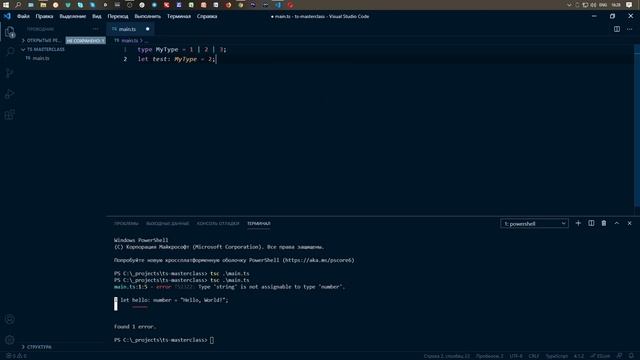Expand the Открытые редакторы section
The image size is (640, 360).
tap(43, 40)
